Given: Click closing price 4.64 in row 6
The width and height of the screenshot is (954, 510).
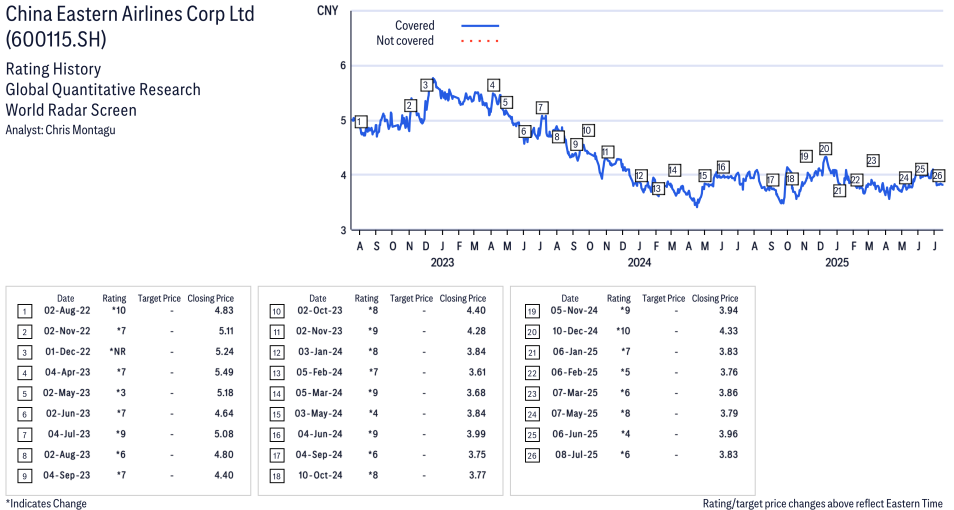Looking at the screenshot, I should [x=225, y=414].
